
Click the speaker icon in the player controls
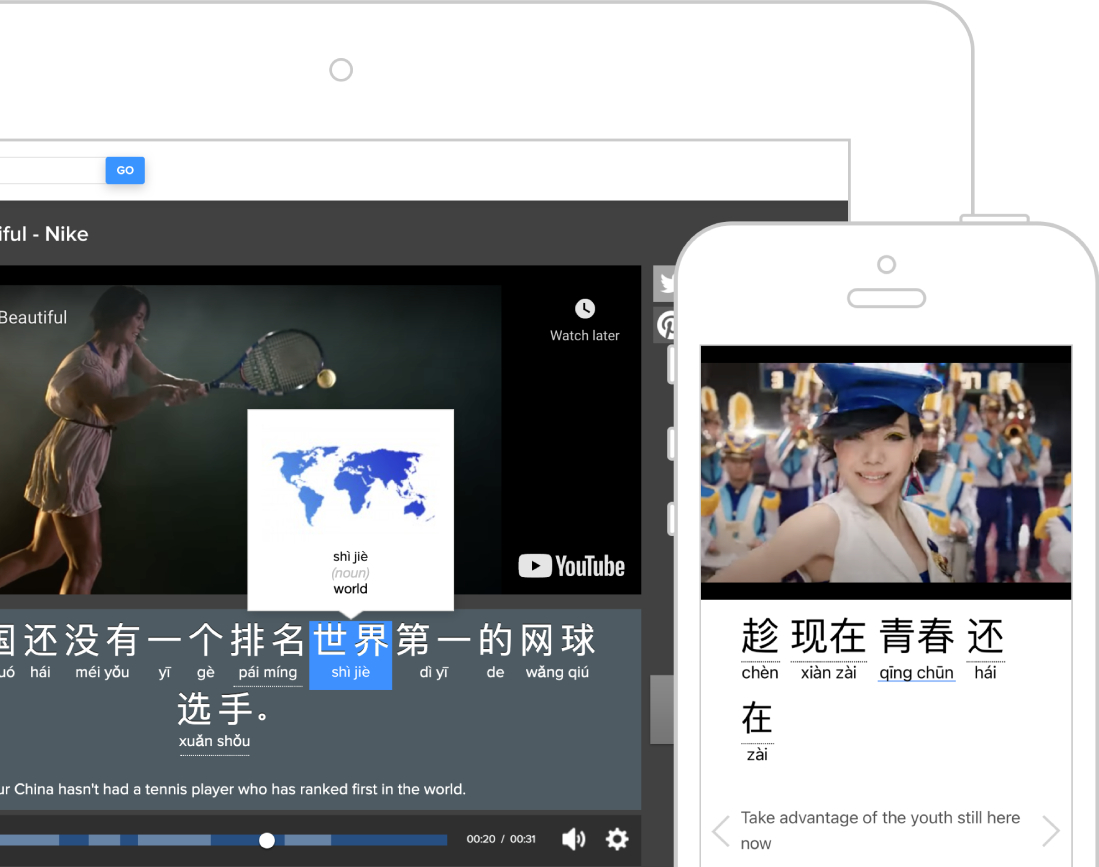(574, 840)
